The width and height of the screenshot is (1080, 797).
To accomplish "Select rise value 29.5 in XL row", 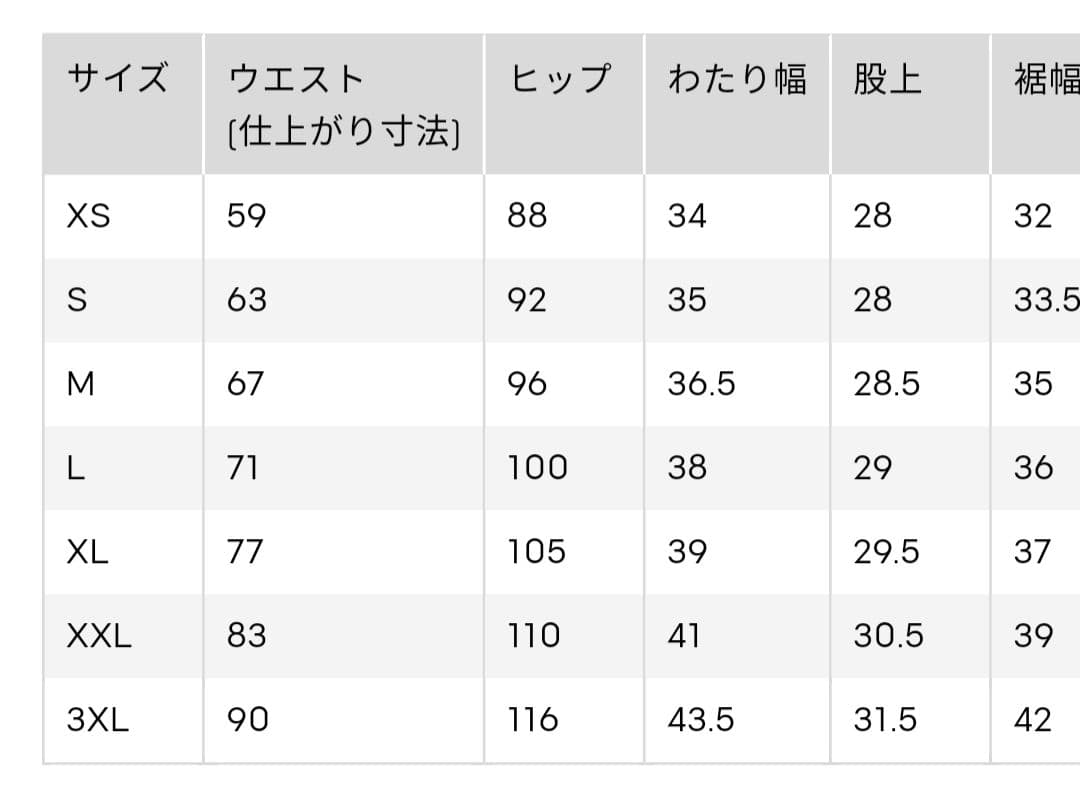I will pos(886,552).
